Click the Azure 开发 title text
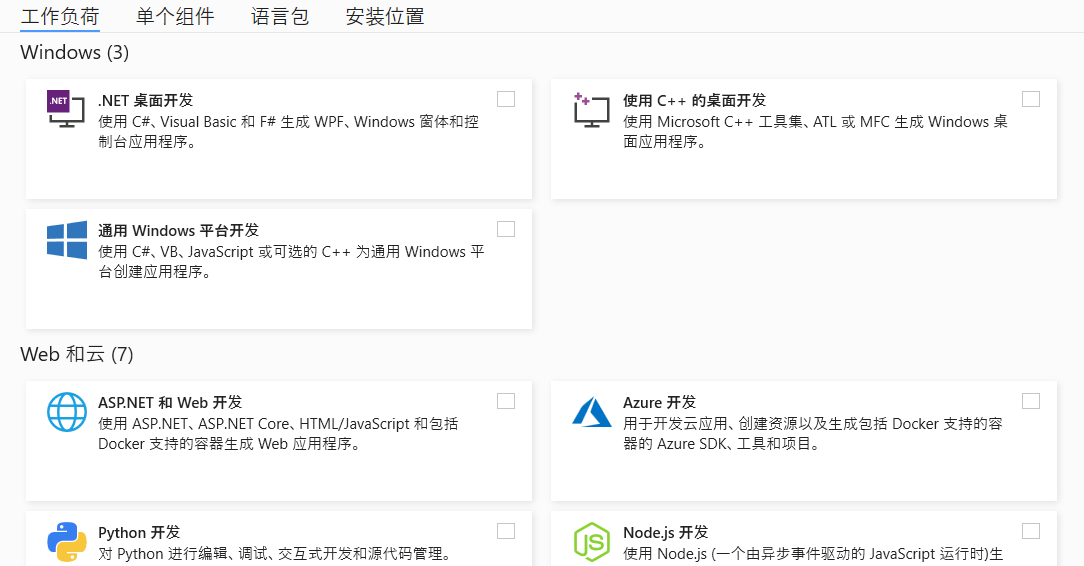This screenshot has width=1084, height=566. pyautogui.click(x=660, y=403)
